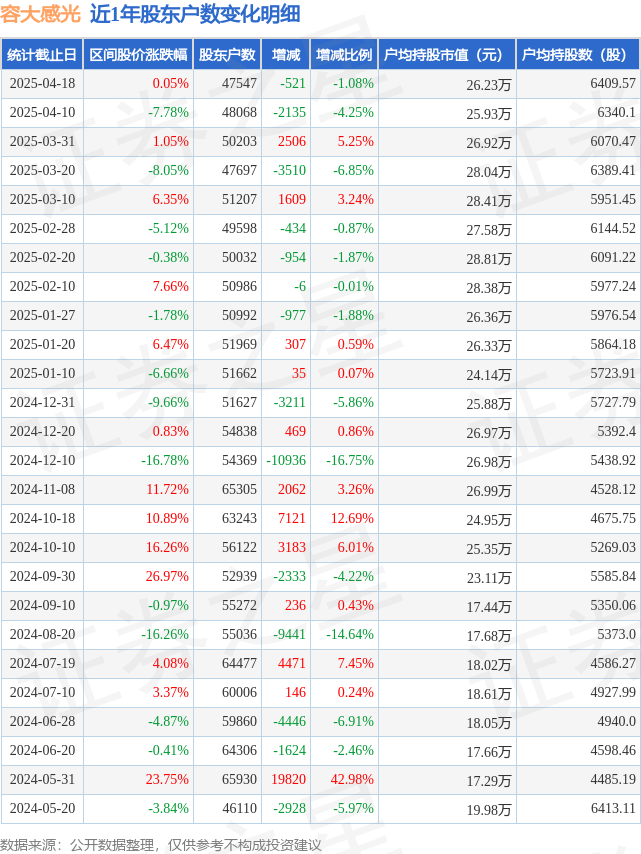Click shareholder count 65930 cell
The height and width of the screenshot is (854, 641).
239,779
